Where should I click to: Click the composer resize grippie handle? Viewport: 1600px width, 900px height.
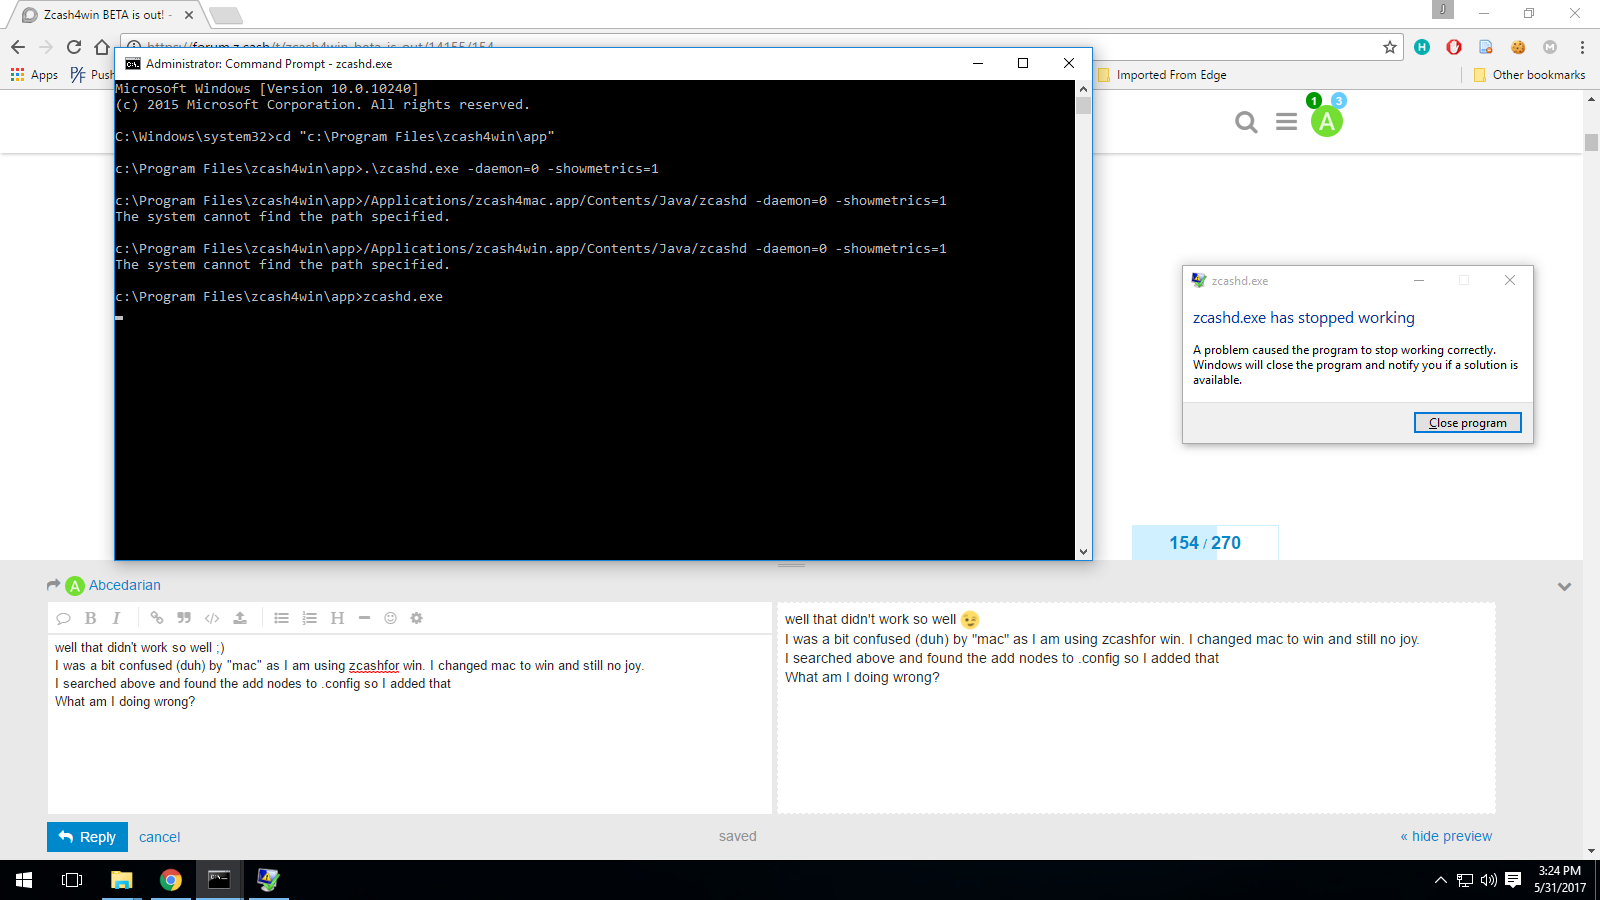click(x=791, y=565)
